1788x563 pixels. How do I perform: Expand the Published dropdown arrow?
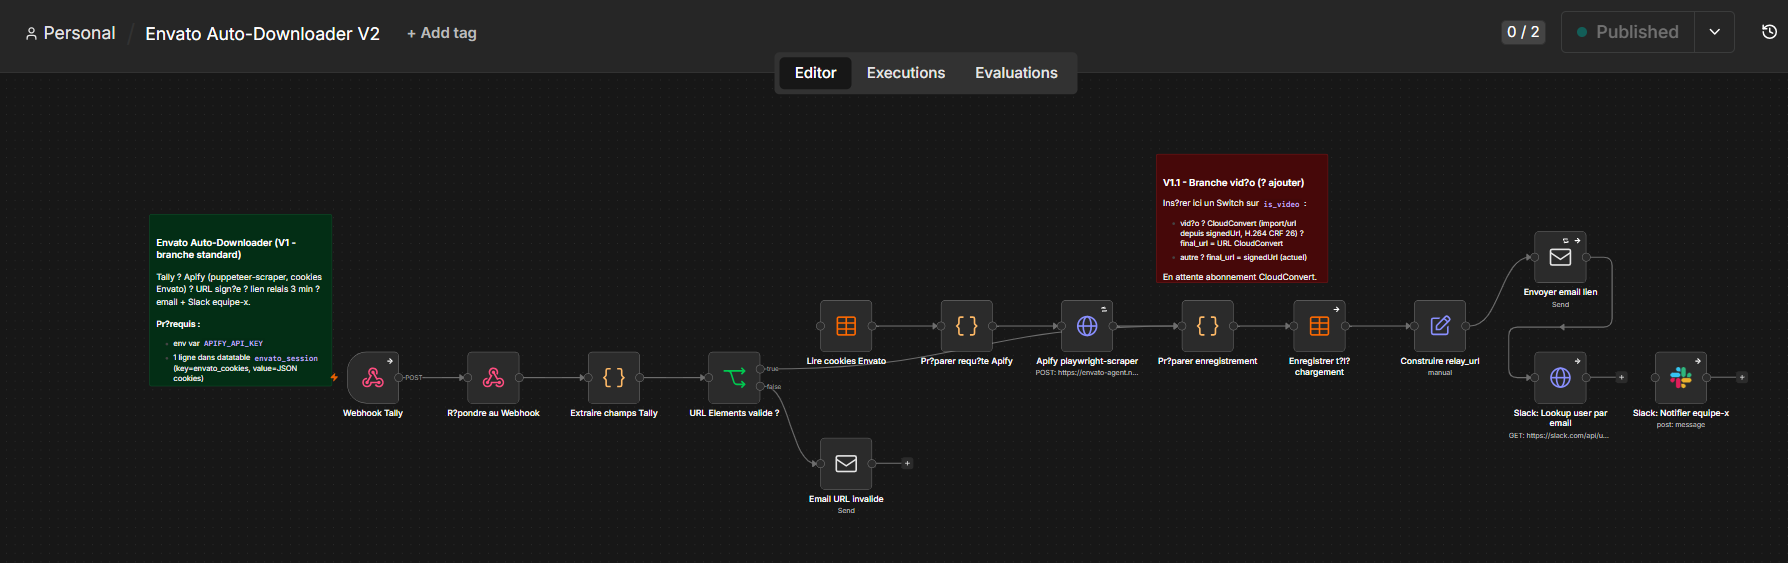tap(1714, 32)
